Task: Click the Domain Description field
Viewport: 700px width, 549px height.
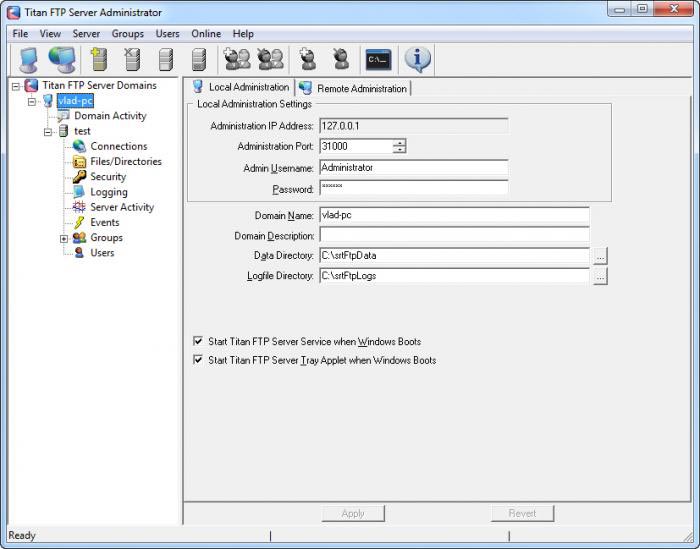Action: click(454, 235)
